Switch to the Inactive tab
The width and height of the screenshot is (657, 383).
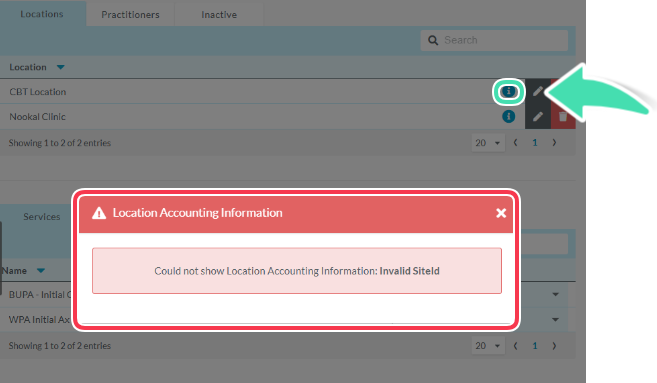(x=219, y=15)
